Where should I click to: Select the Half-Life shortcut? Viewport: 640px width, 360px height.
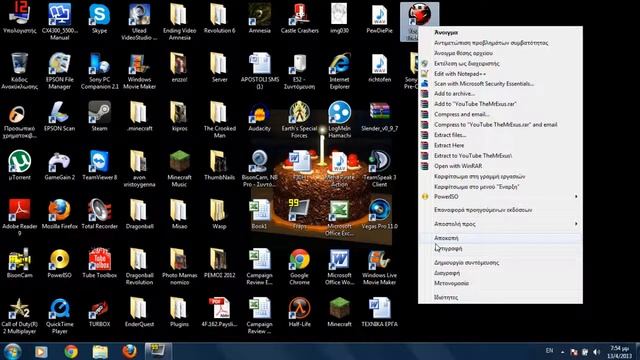tap(300, 309)
